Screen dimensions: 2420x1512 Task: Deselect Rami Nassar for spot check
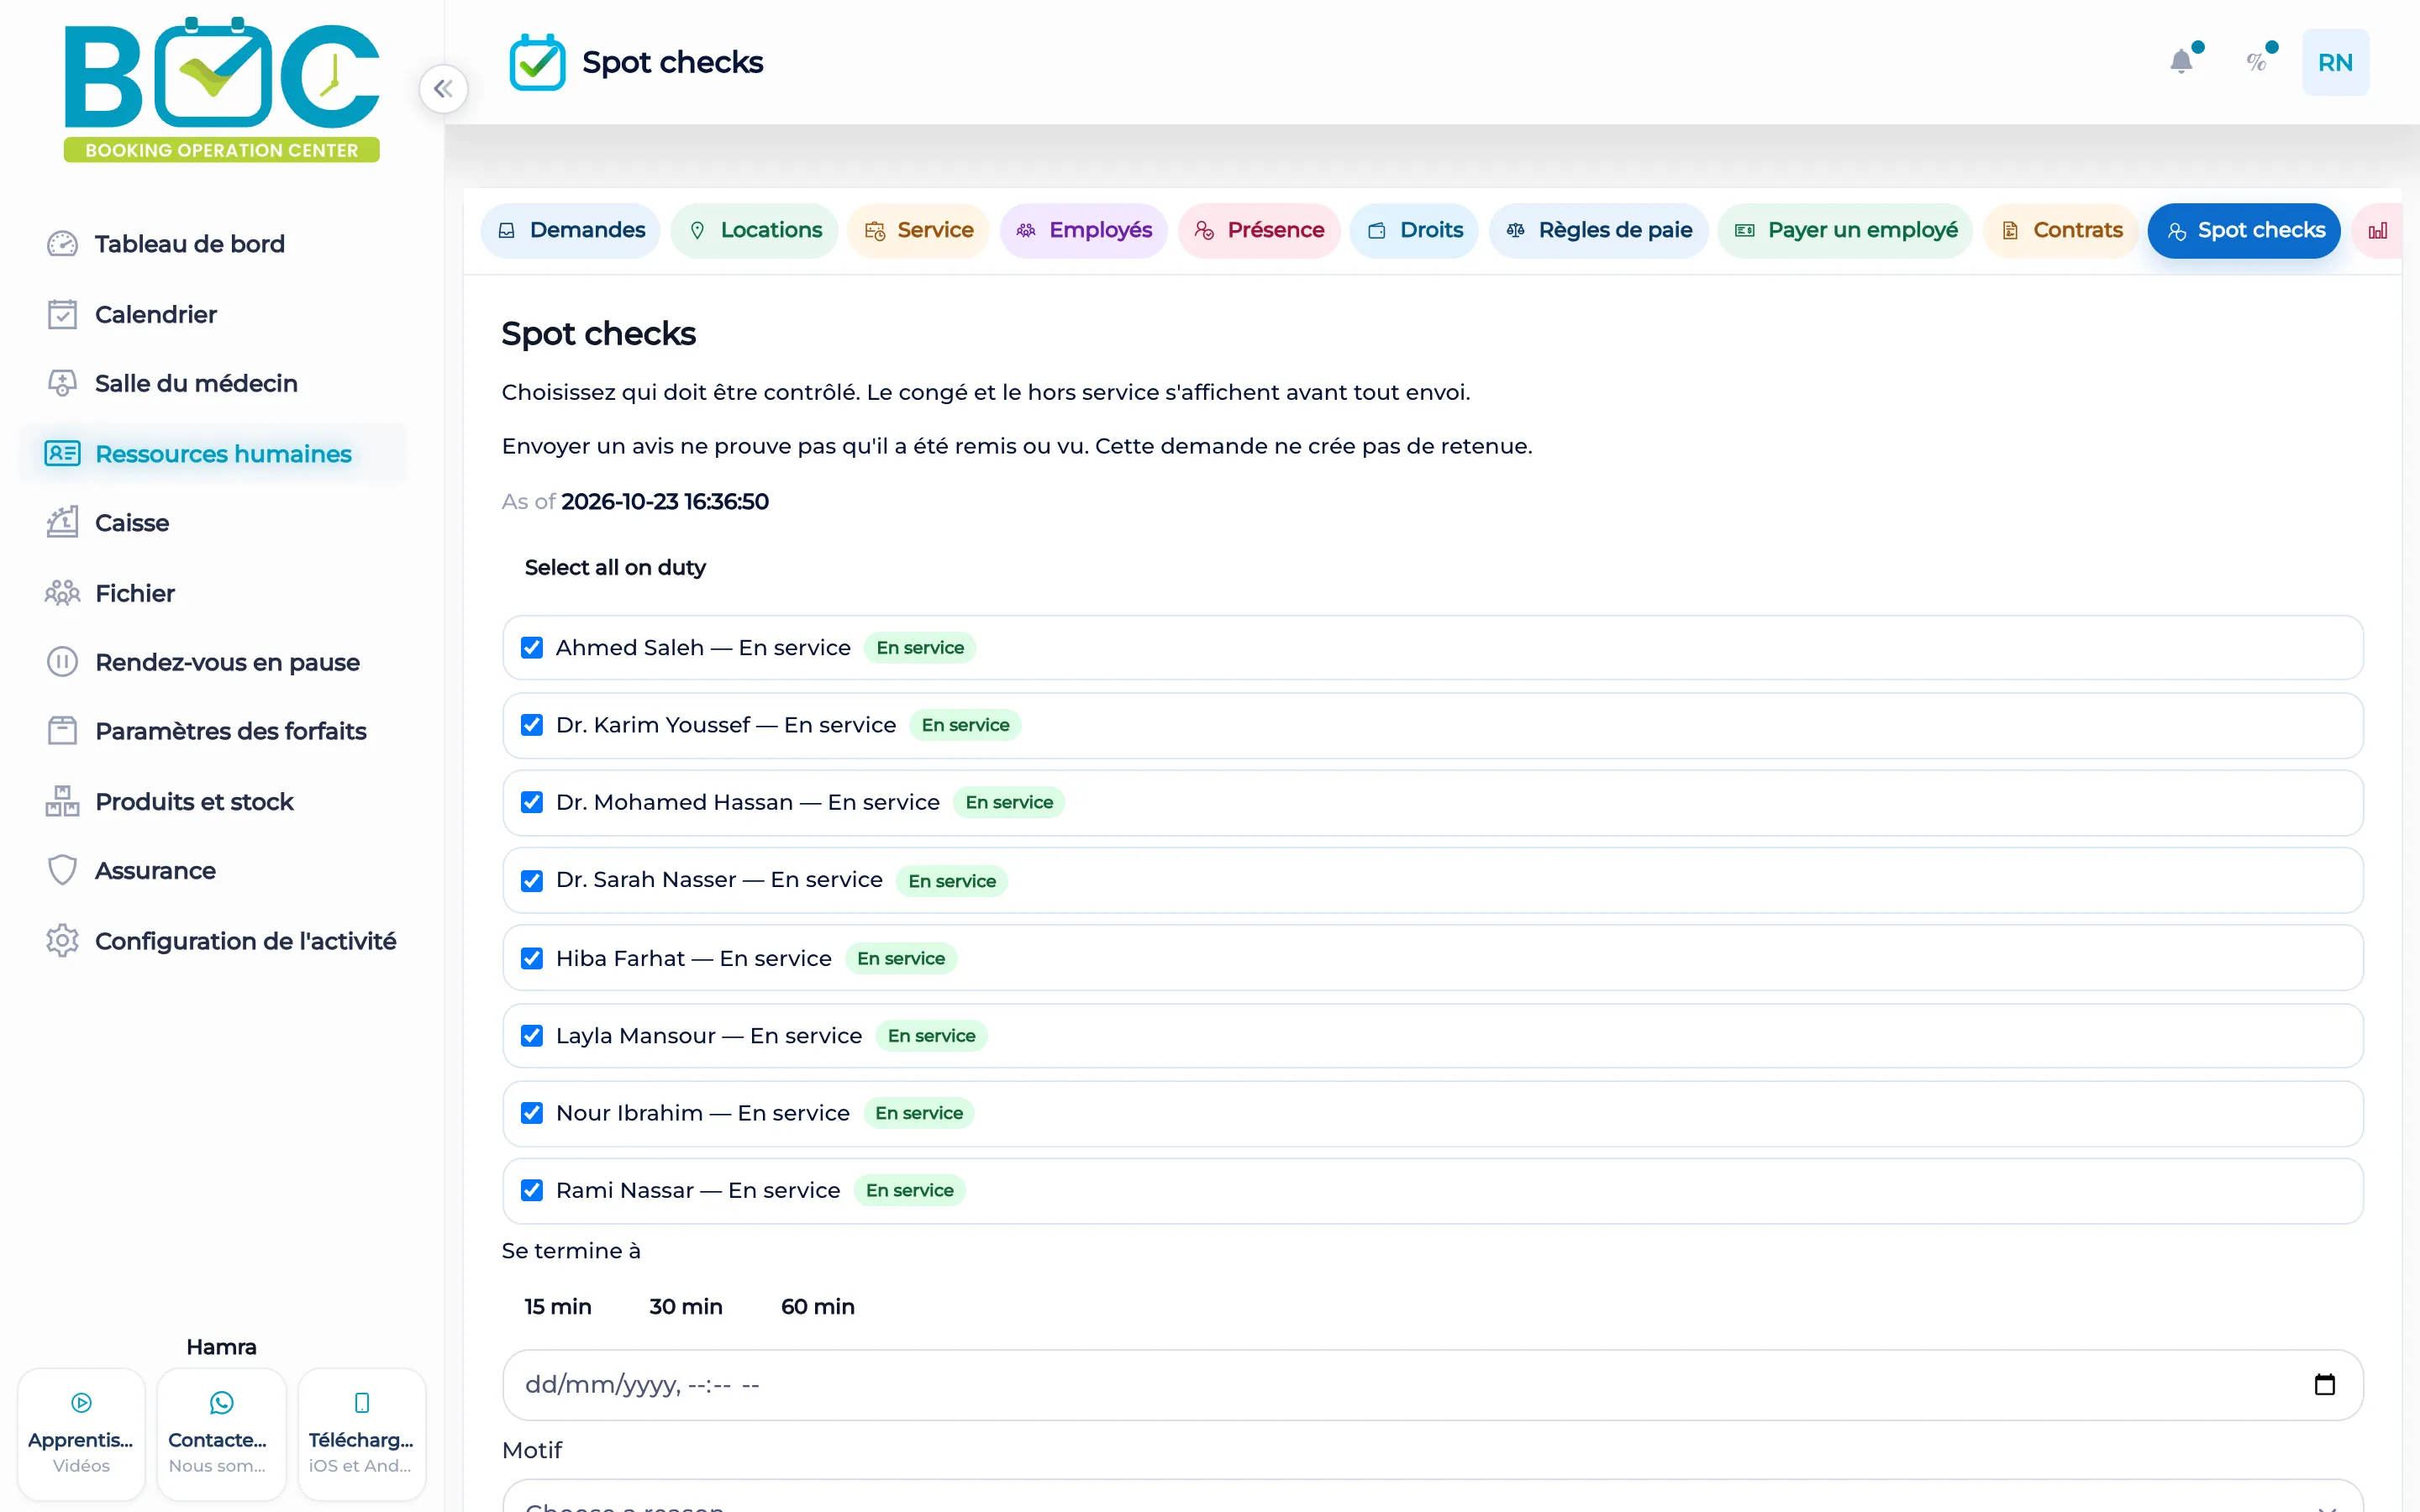(x=532, y=1190)
